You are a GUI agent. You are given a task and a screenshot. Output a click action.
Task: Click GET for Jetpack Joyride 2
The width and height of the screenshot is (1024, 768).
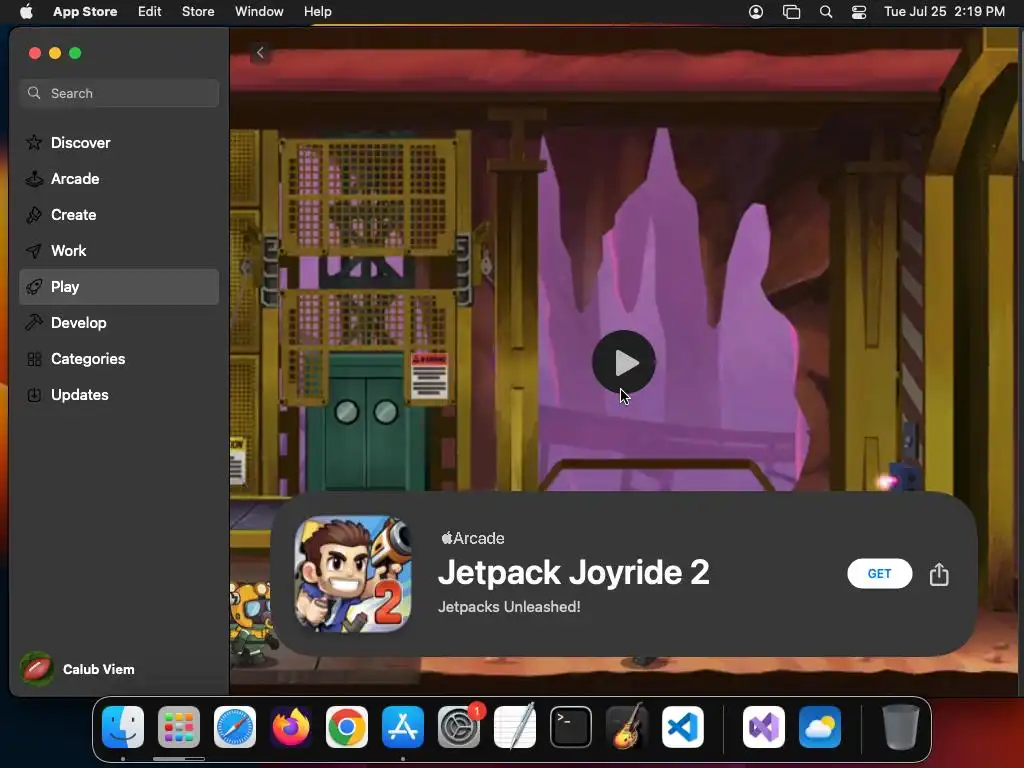[x=879, y=573]
